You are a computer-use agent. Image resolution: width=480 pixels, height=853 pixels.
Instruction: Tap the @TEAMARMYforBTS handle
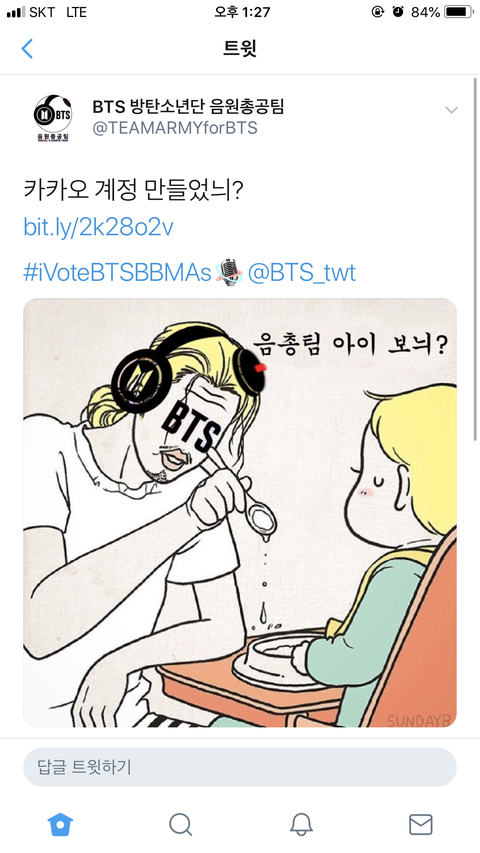click(x=175, y=128)
